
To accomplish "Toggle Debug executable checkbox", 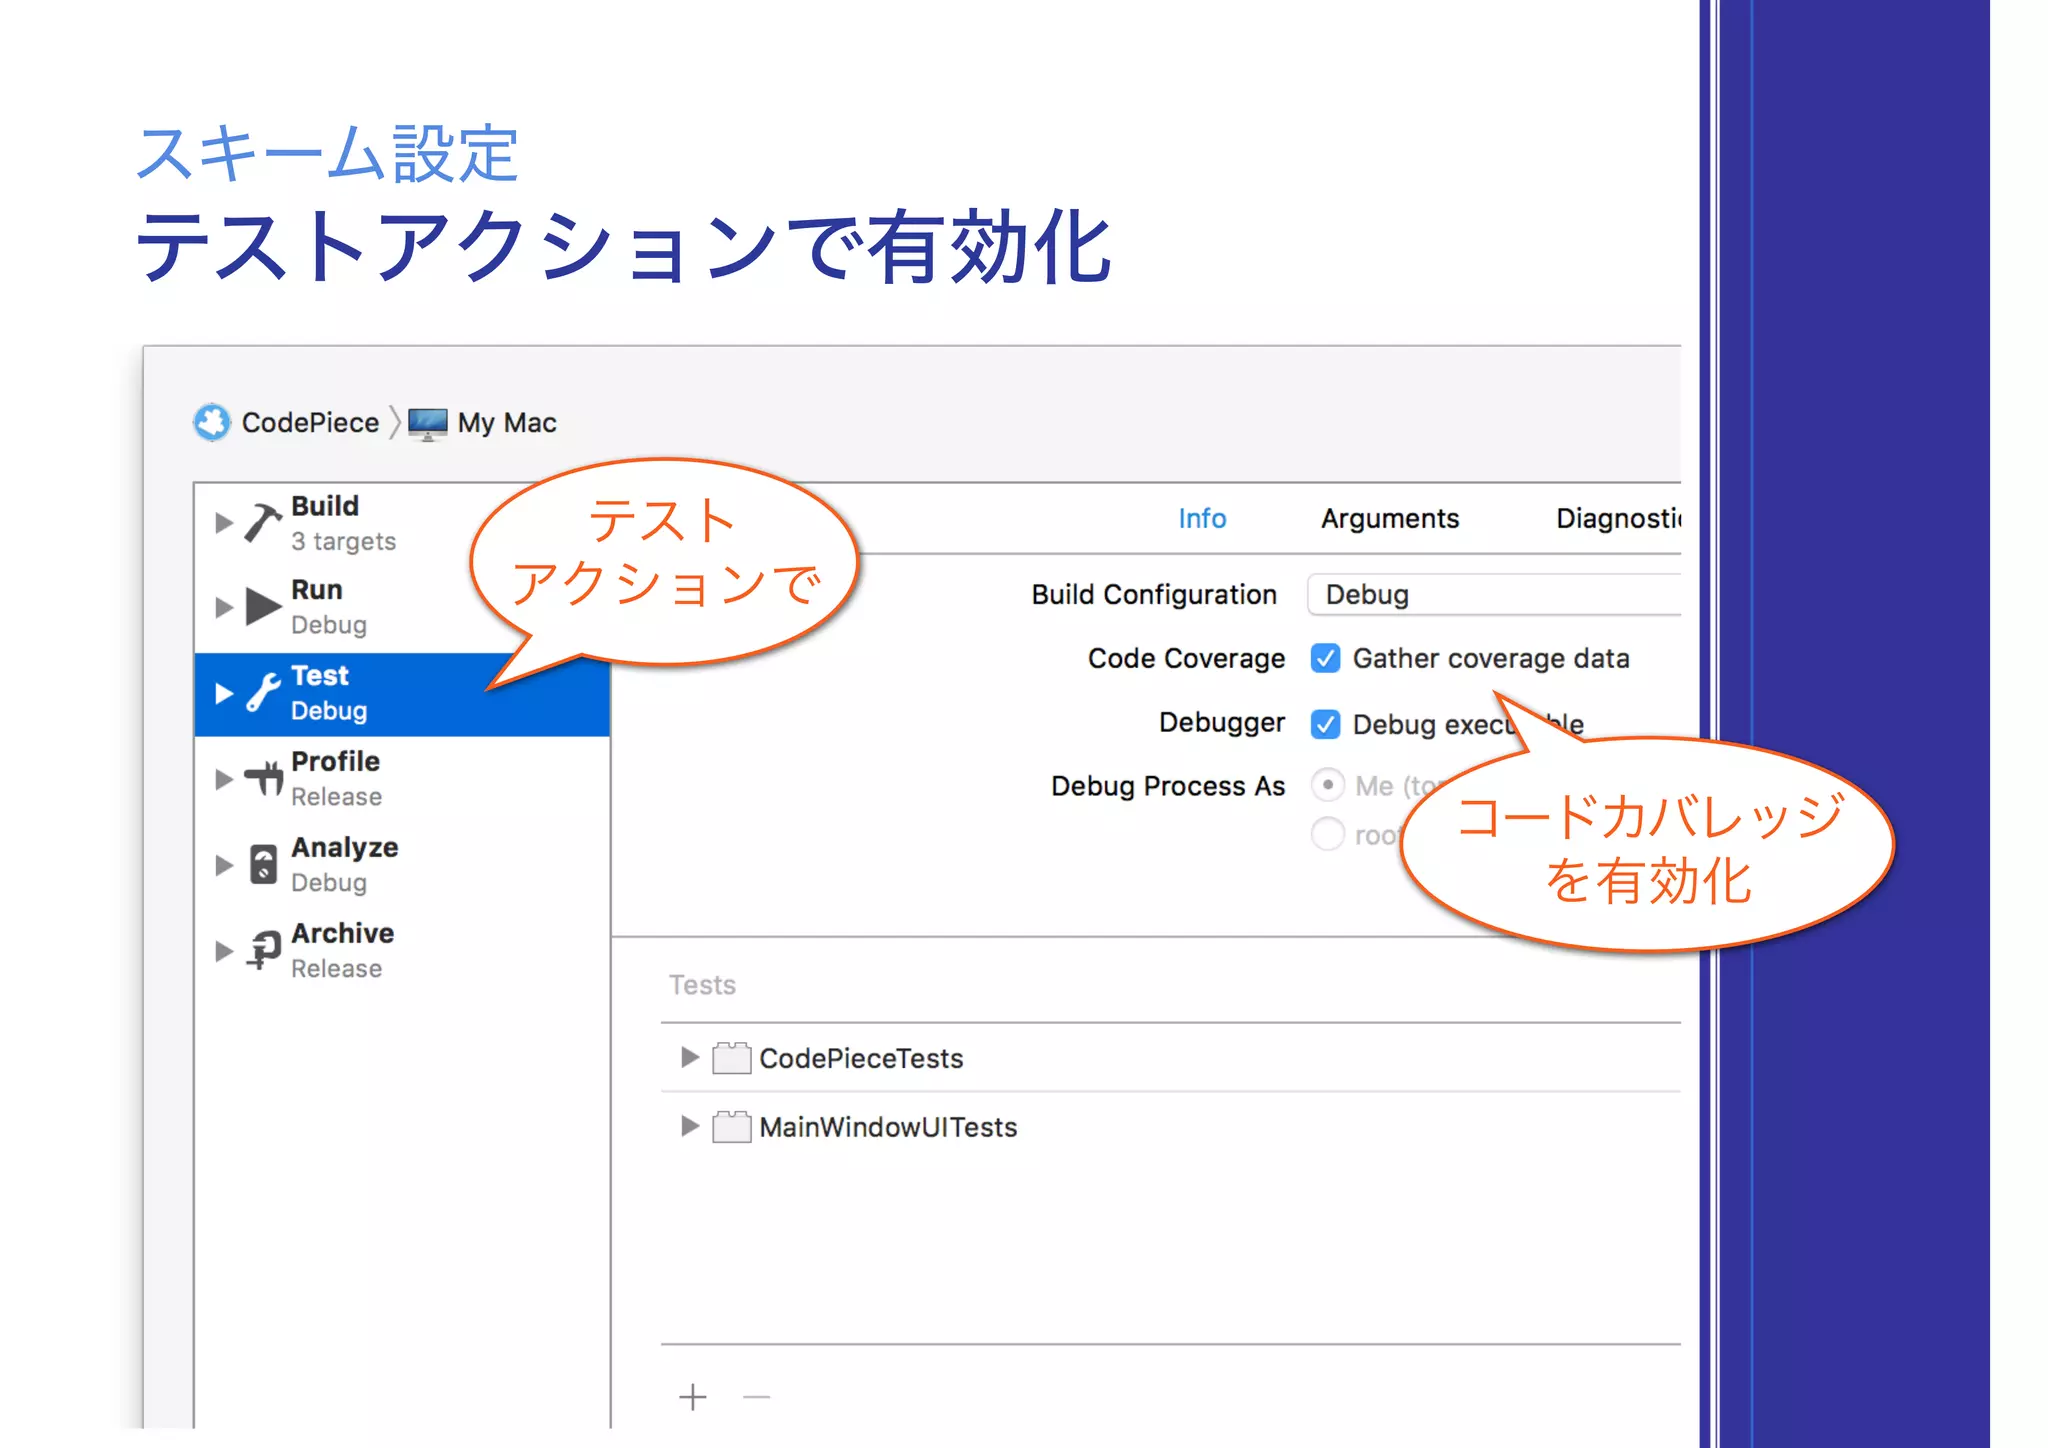I will (x=1326, y=724).
